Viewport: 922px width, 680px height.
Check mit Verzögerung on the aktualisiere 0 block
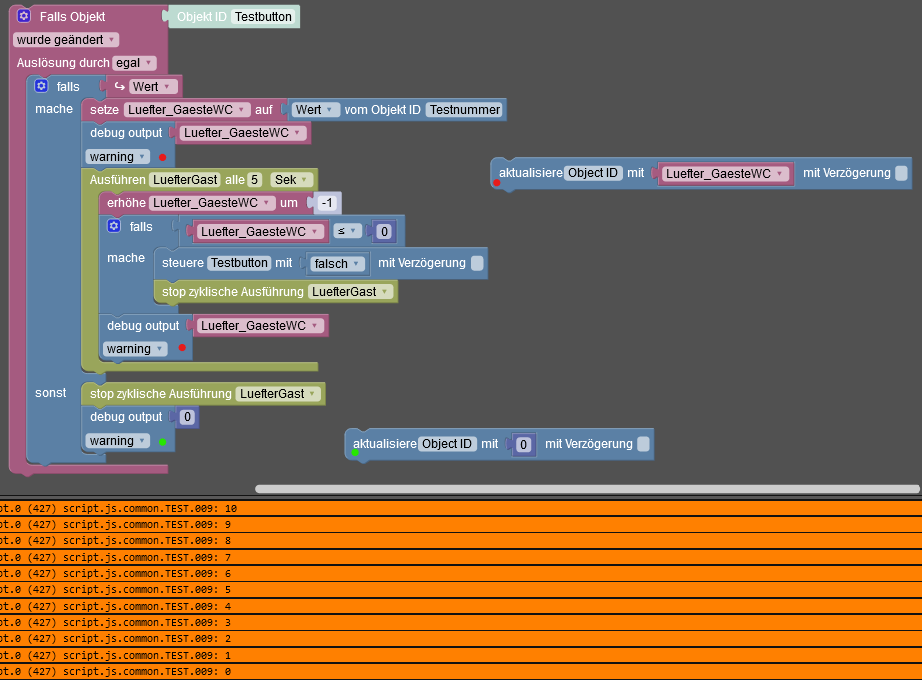(x=643, y=444)
